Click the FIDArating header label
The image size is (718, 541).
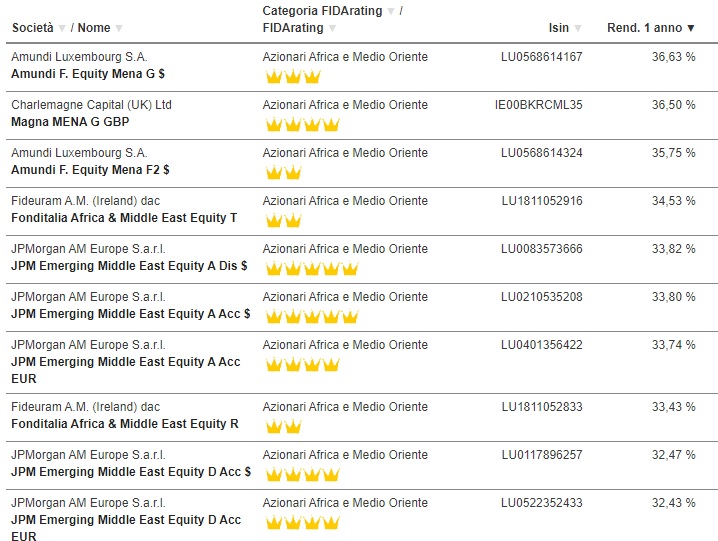(x=293, y=28)
